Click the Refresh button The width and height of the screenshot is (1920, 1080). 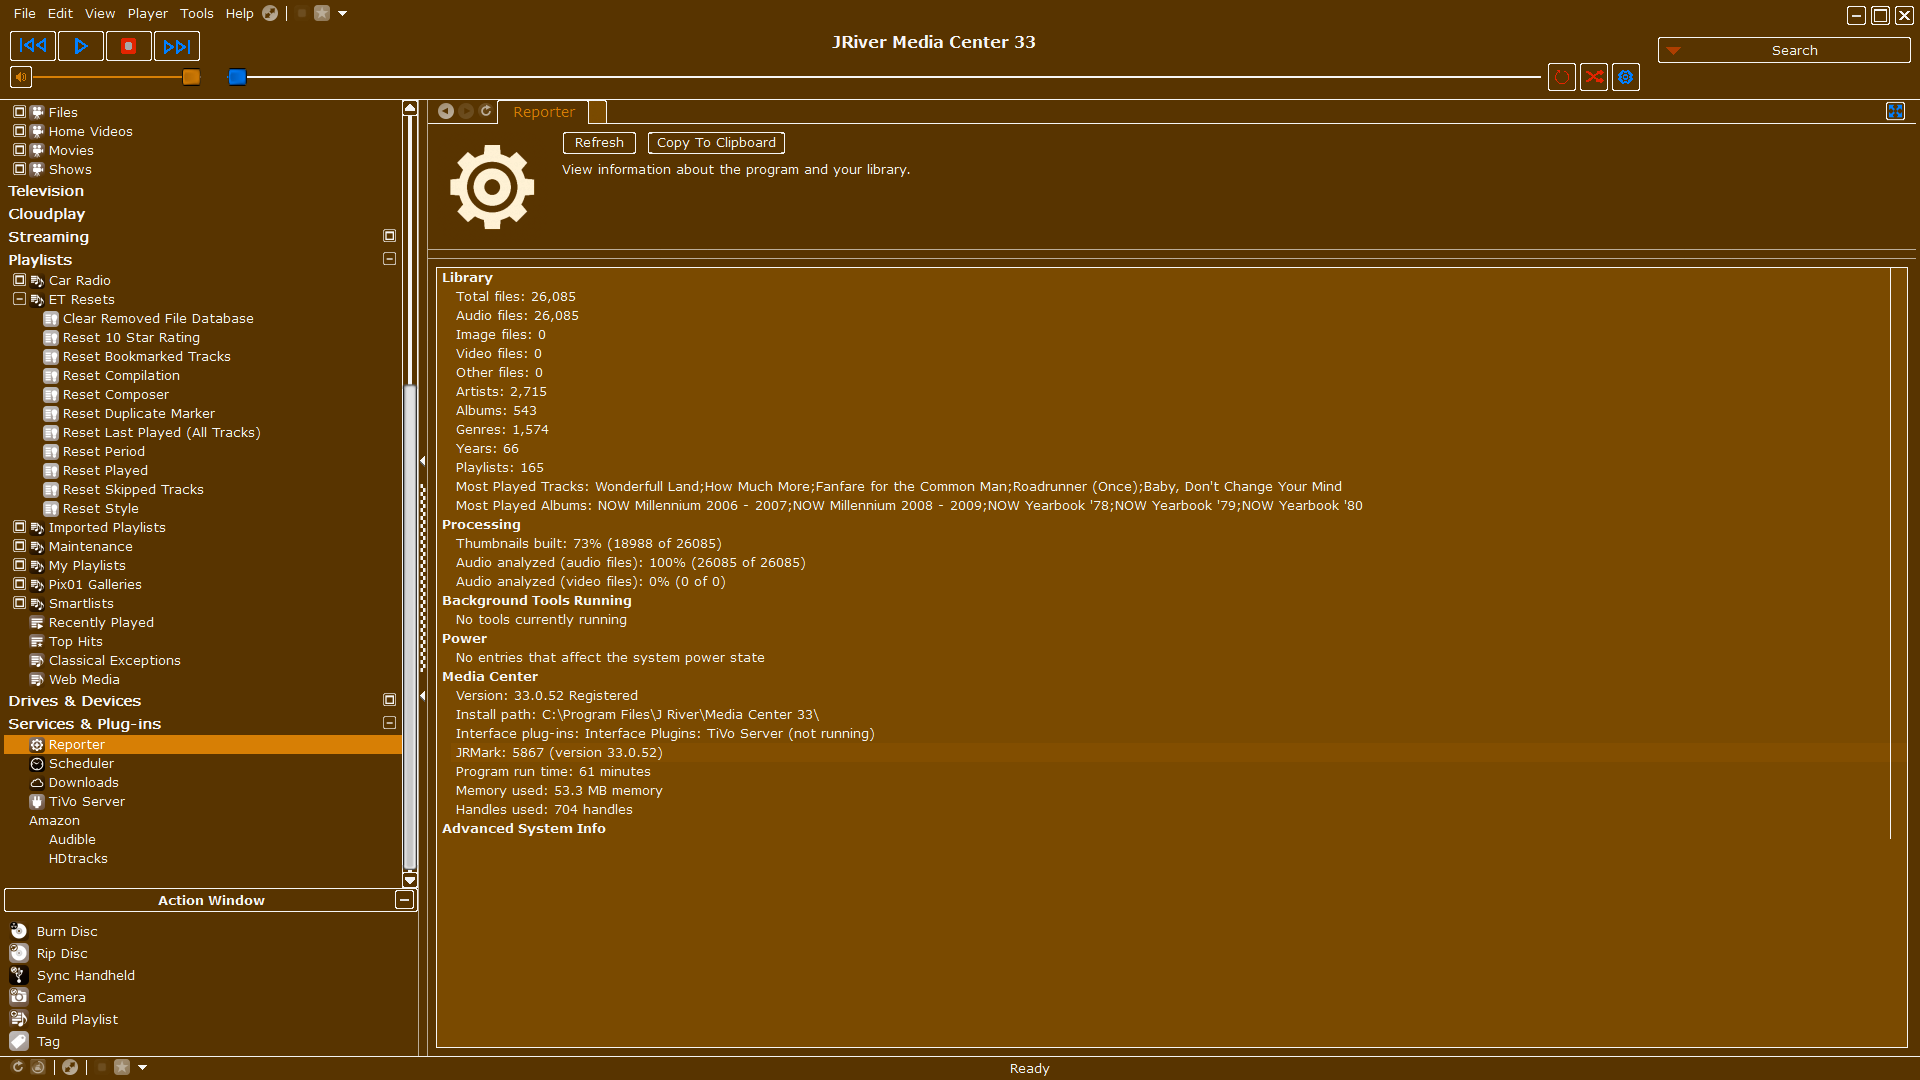pos(599,143)
